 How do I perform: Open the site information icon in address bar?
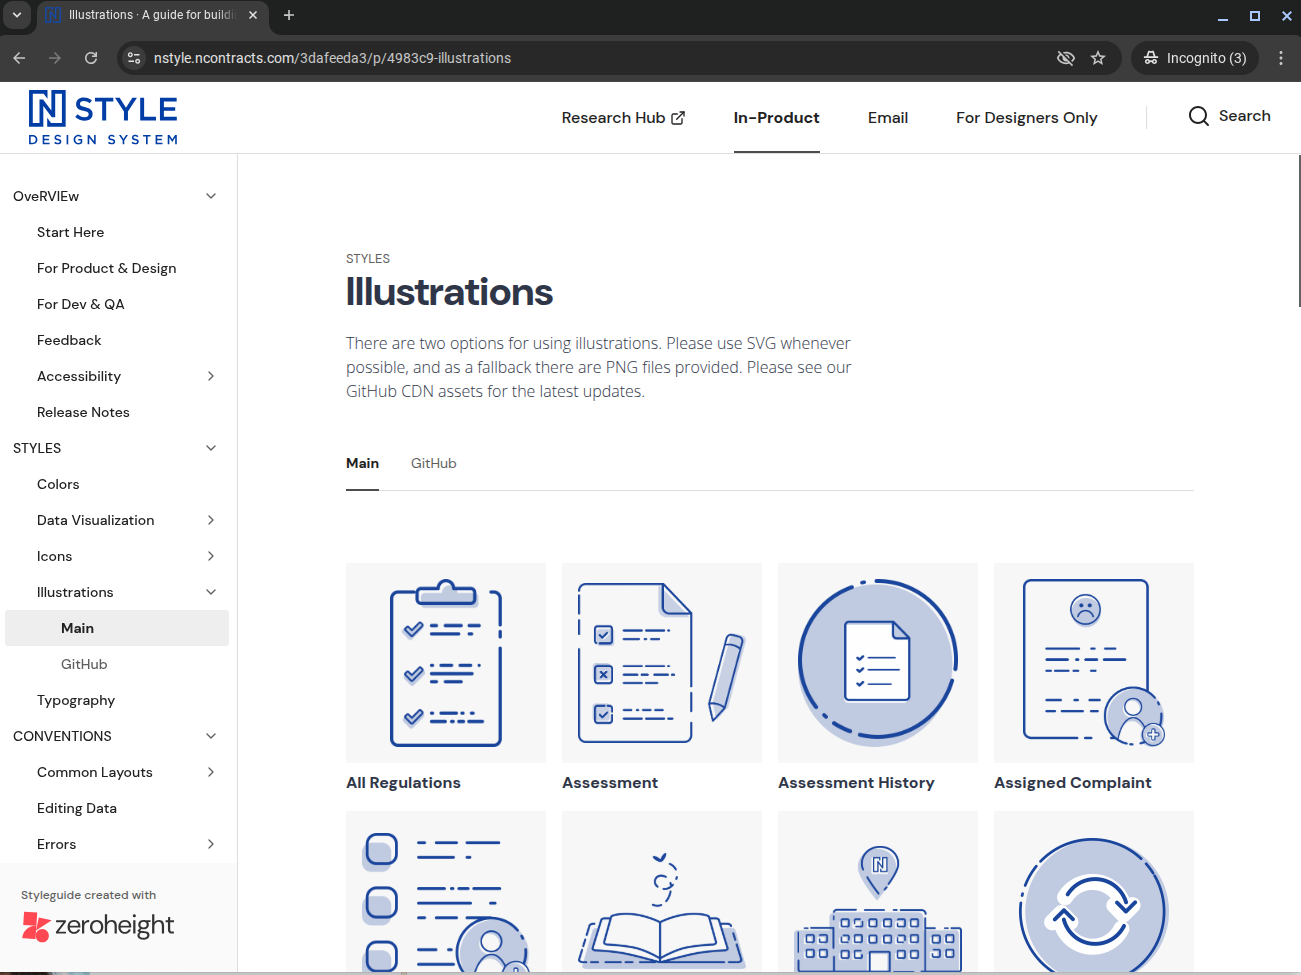pyautogui.click(x=134, y=58)
